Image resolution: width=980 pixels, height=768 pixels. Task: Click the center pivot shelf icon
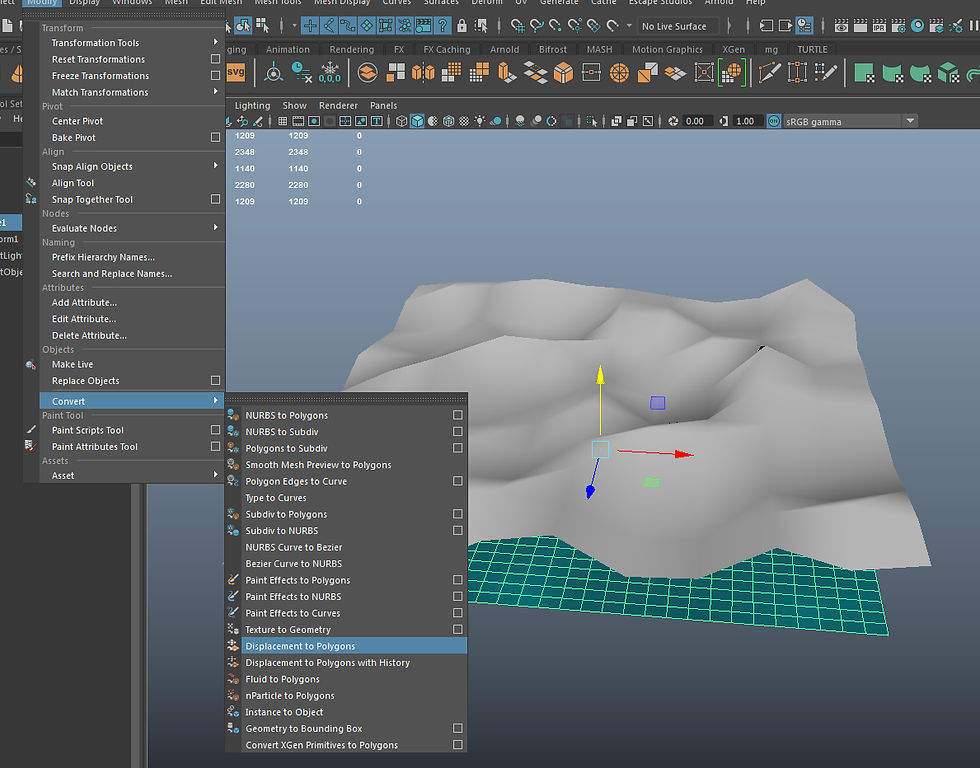[x=274, y=72]
